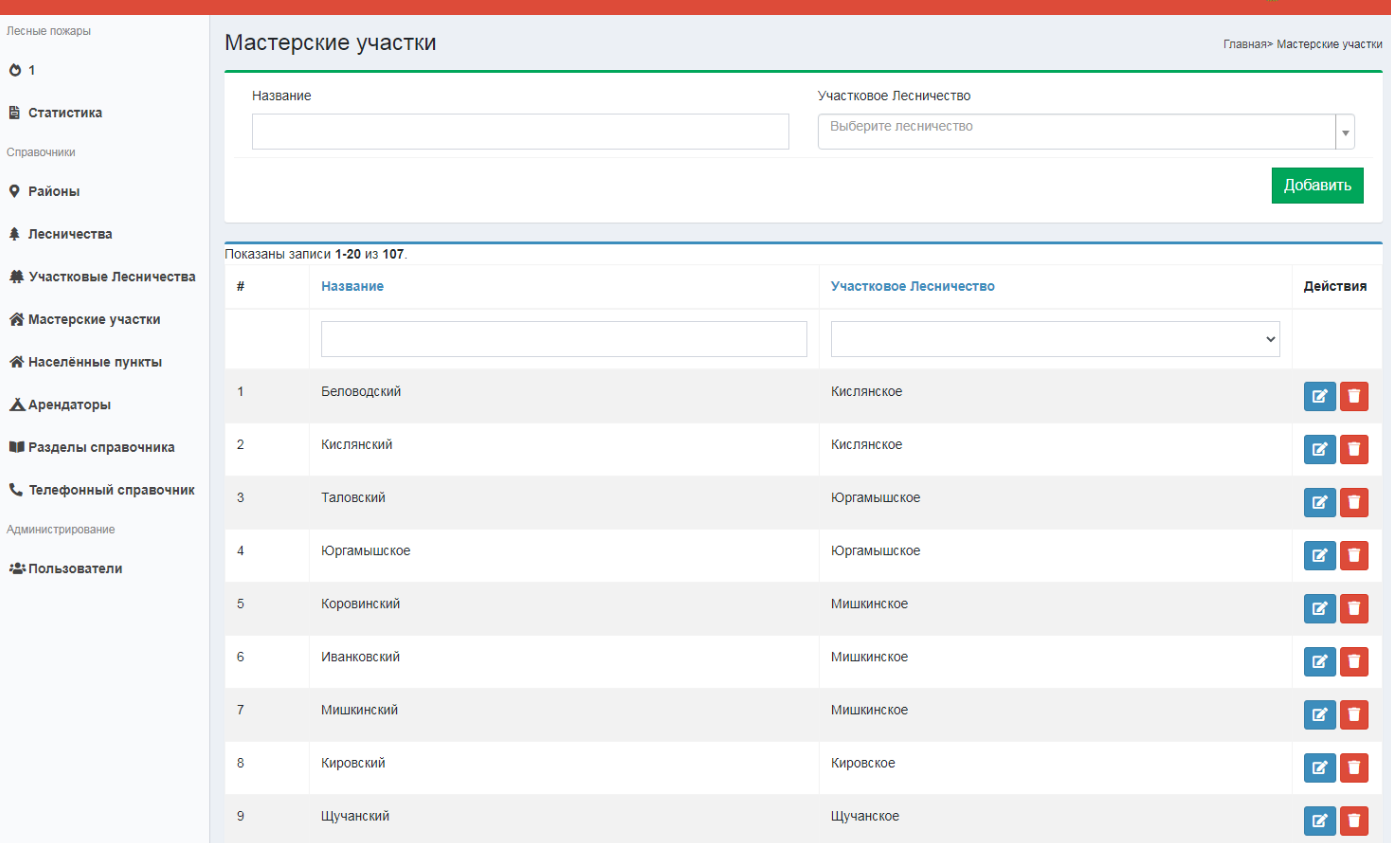This screenshot has height=843, width=1391.
Task: Open Статистика in the sidebar
Action: coord(64,113)
